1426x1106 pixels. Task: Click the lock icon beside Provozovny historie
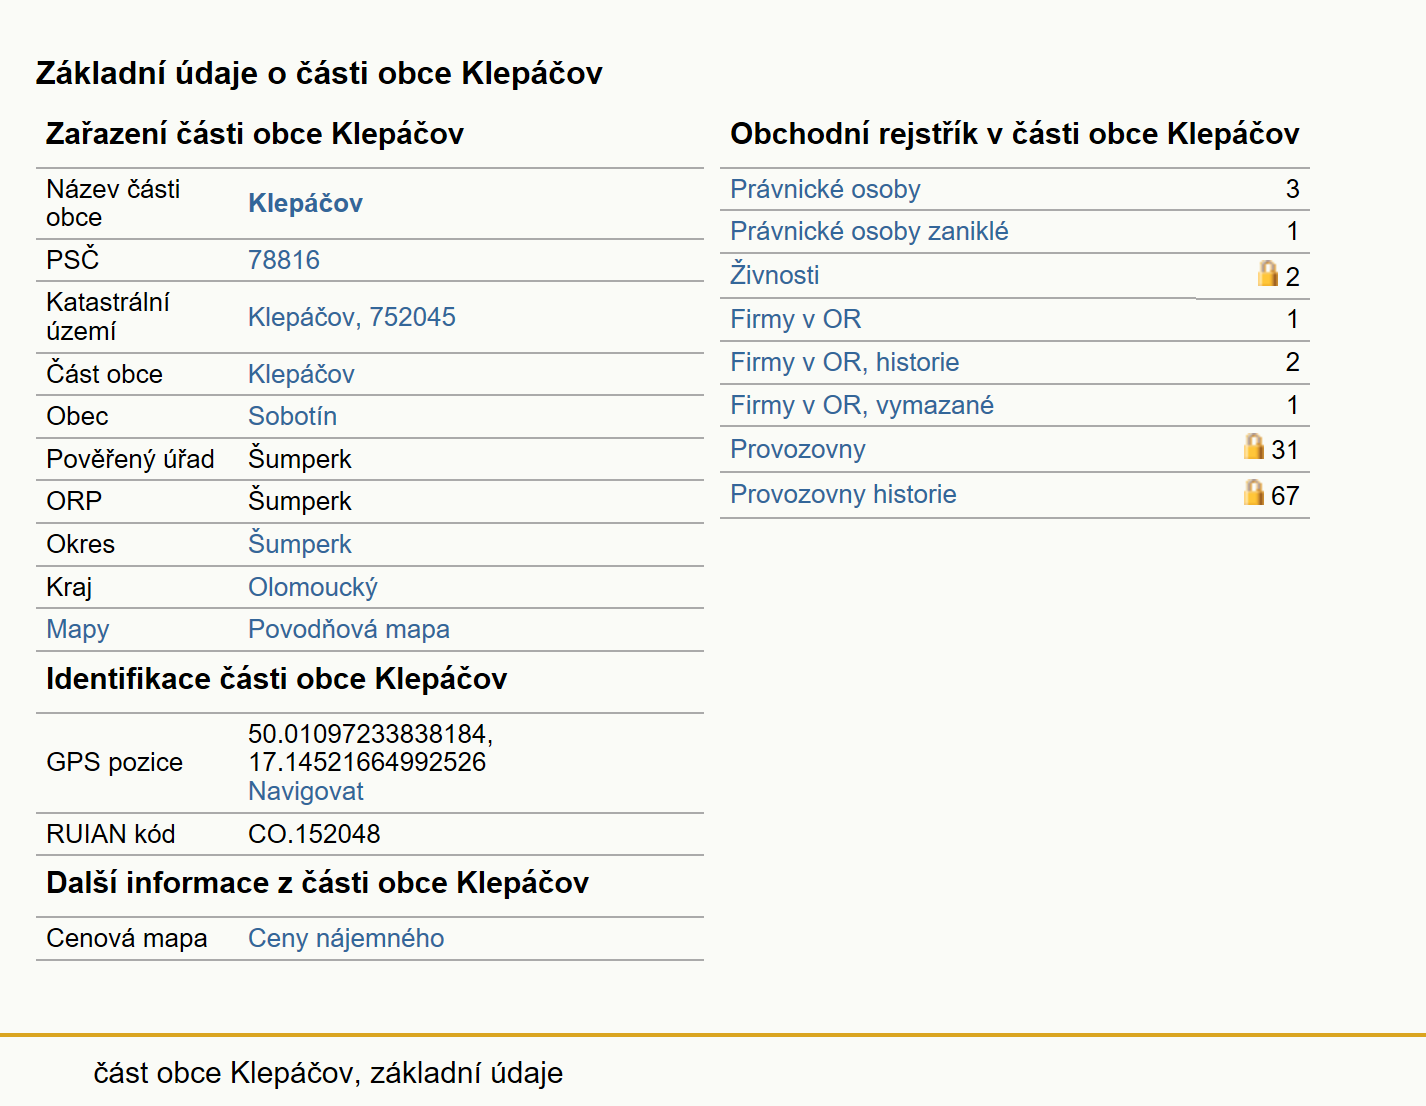tap(1254, 492)
